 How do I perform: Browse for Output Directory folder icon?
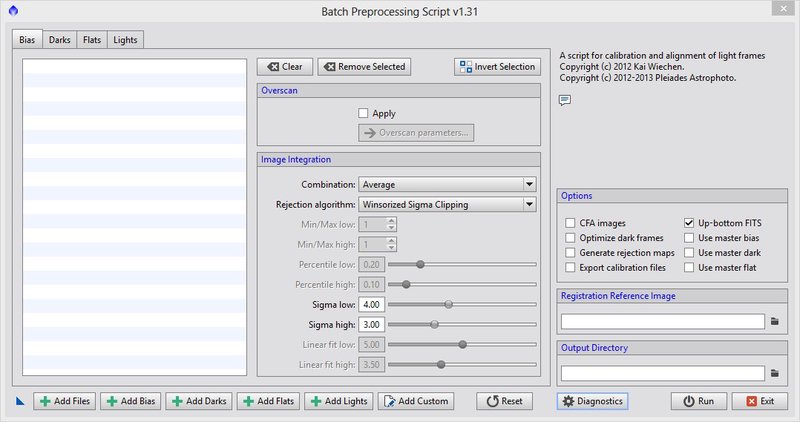tap(774, 373)
